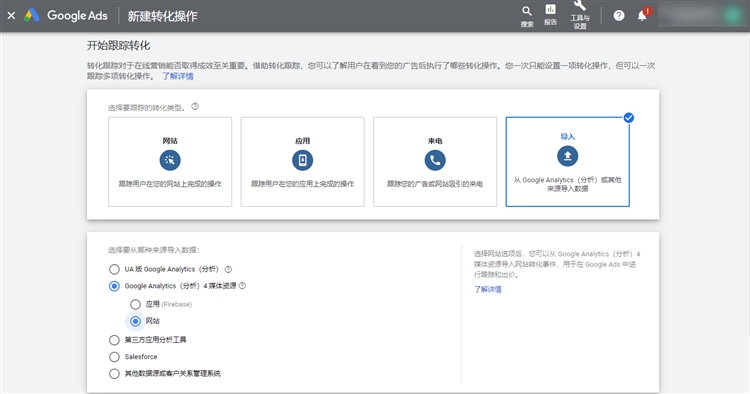Click the 开始跟踪转化 heading
The width and height of the screenshot is (750, 394).
coord(118,45)
